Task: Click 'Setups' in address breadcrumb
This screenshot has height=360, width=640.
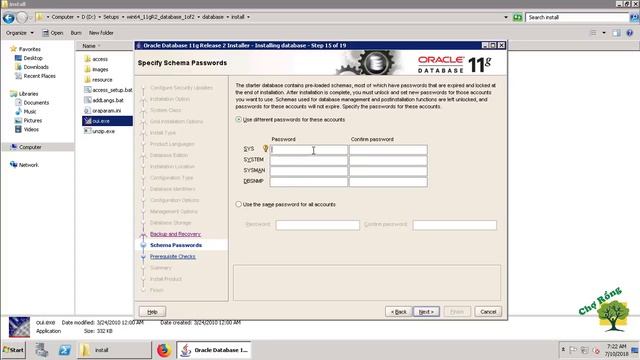Action: (x=111, y=17)
